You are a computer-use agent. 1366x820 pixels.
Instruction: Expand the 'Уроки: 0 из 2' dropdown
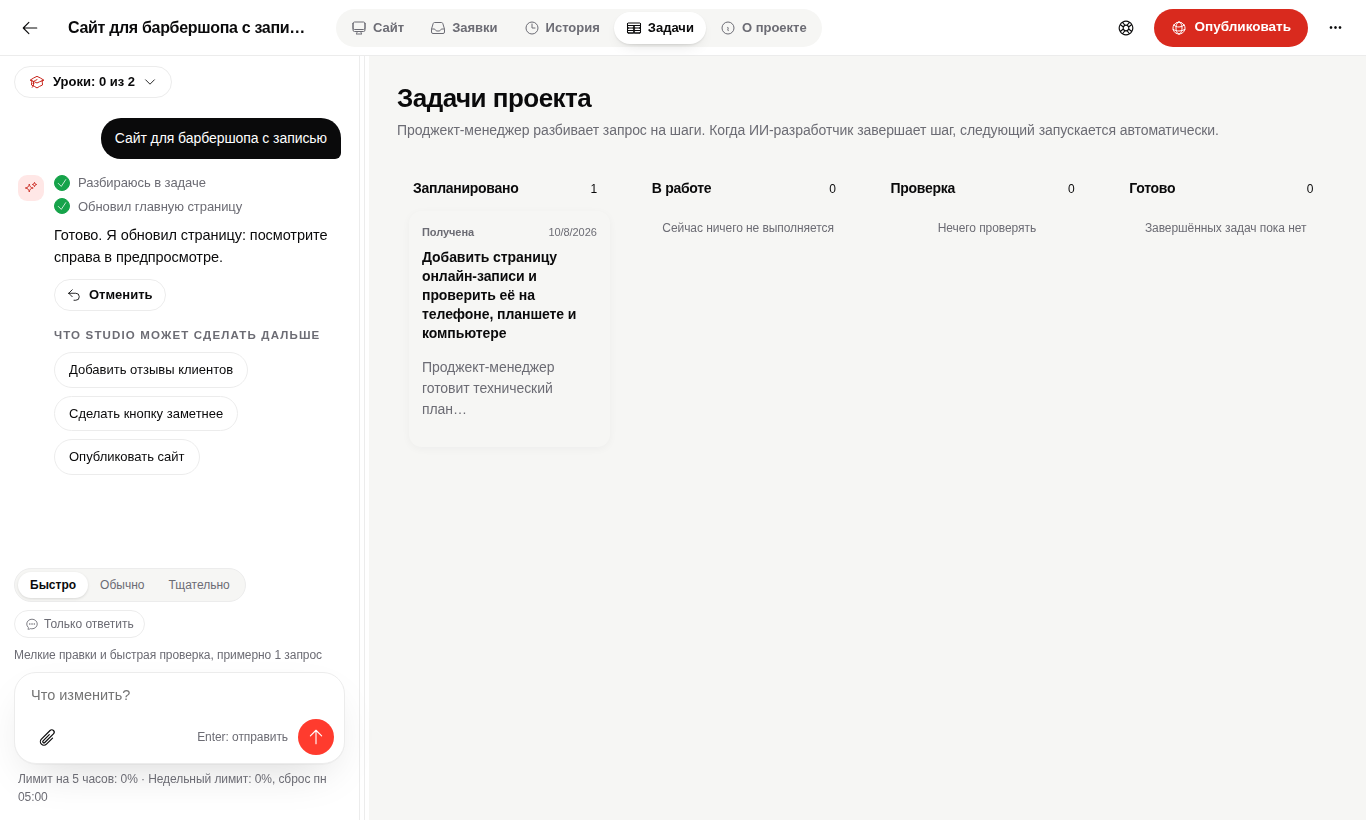coord(93,82)
